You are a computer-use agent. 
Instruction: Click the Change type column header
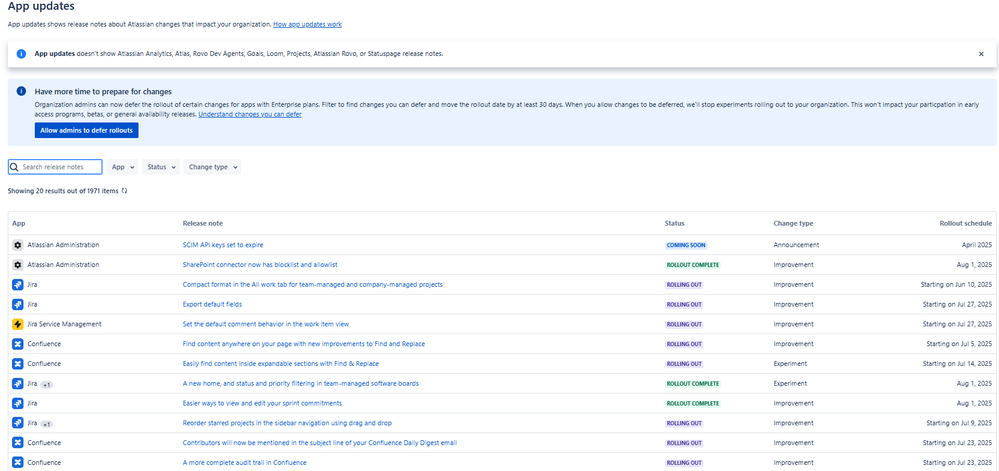coord(793,223)
